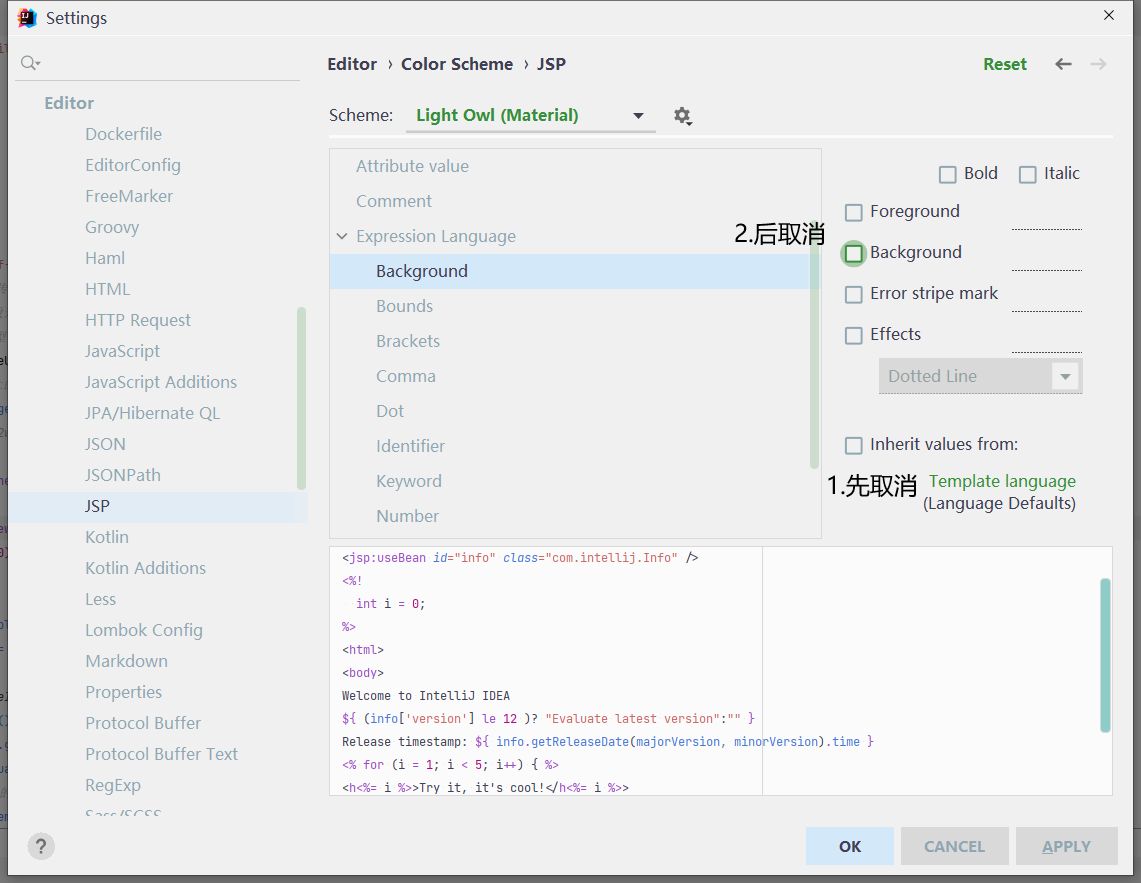This screenshot has width=1141, height=883.
Task: Select Protocol Buffer Text in the sidebar
Action: pos(162,754)
